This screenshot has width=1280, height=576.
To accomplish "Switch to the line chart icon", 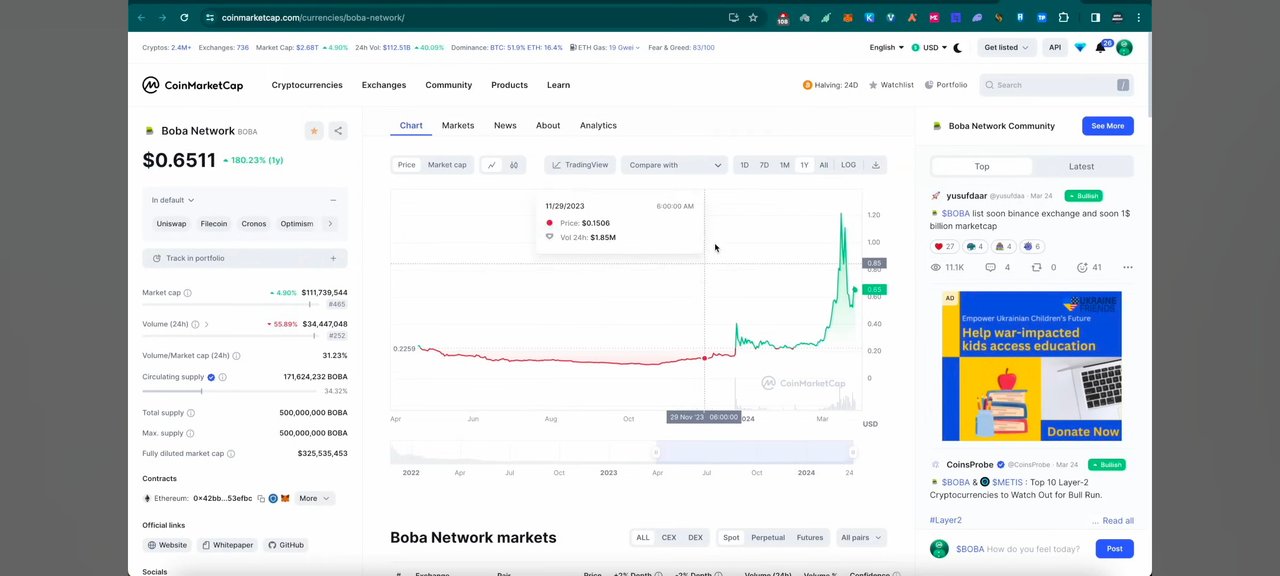I will click(x=491, y=165).
